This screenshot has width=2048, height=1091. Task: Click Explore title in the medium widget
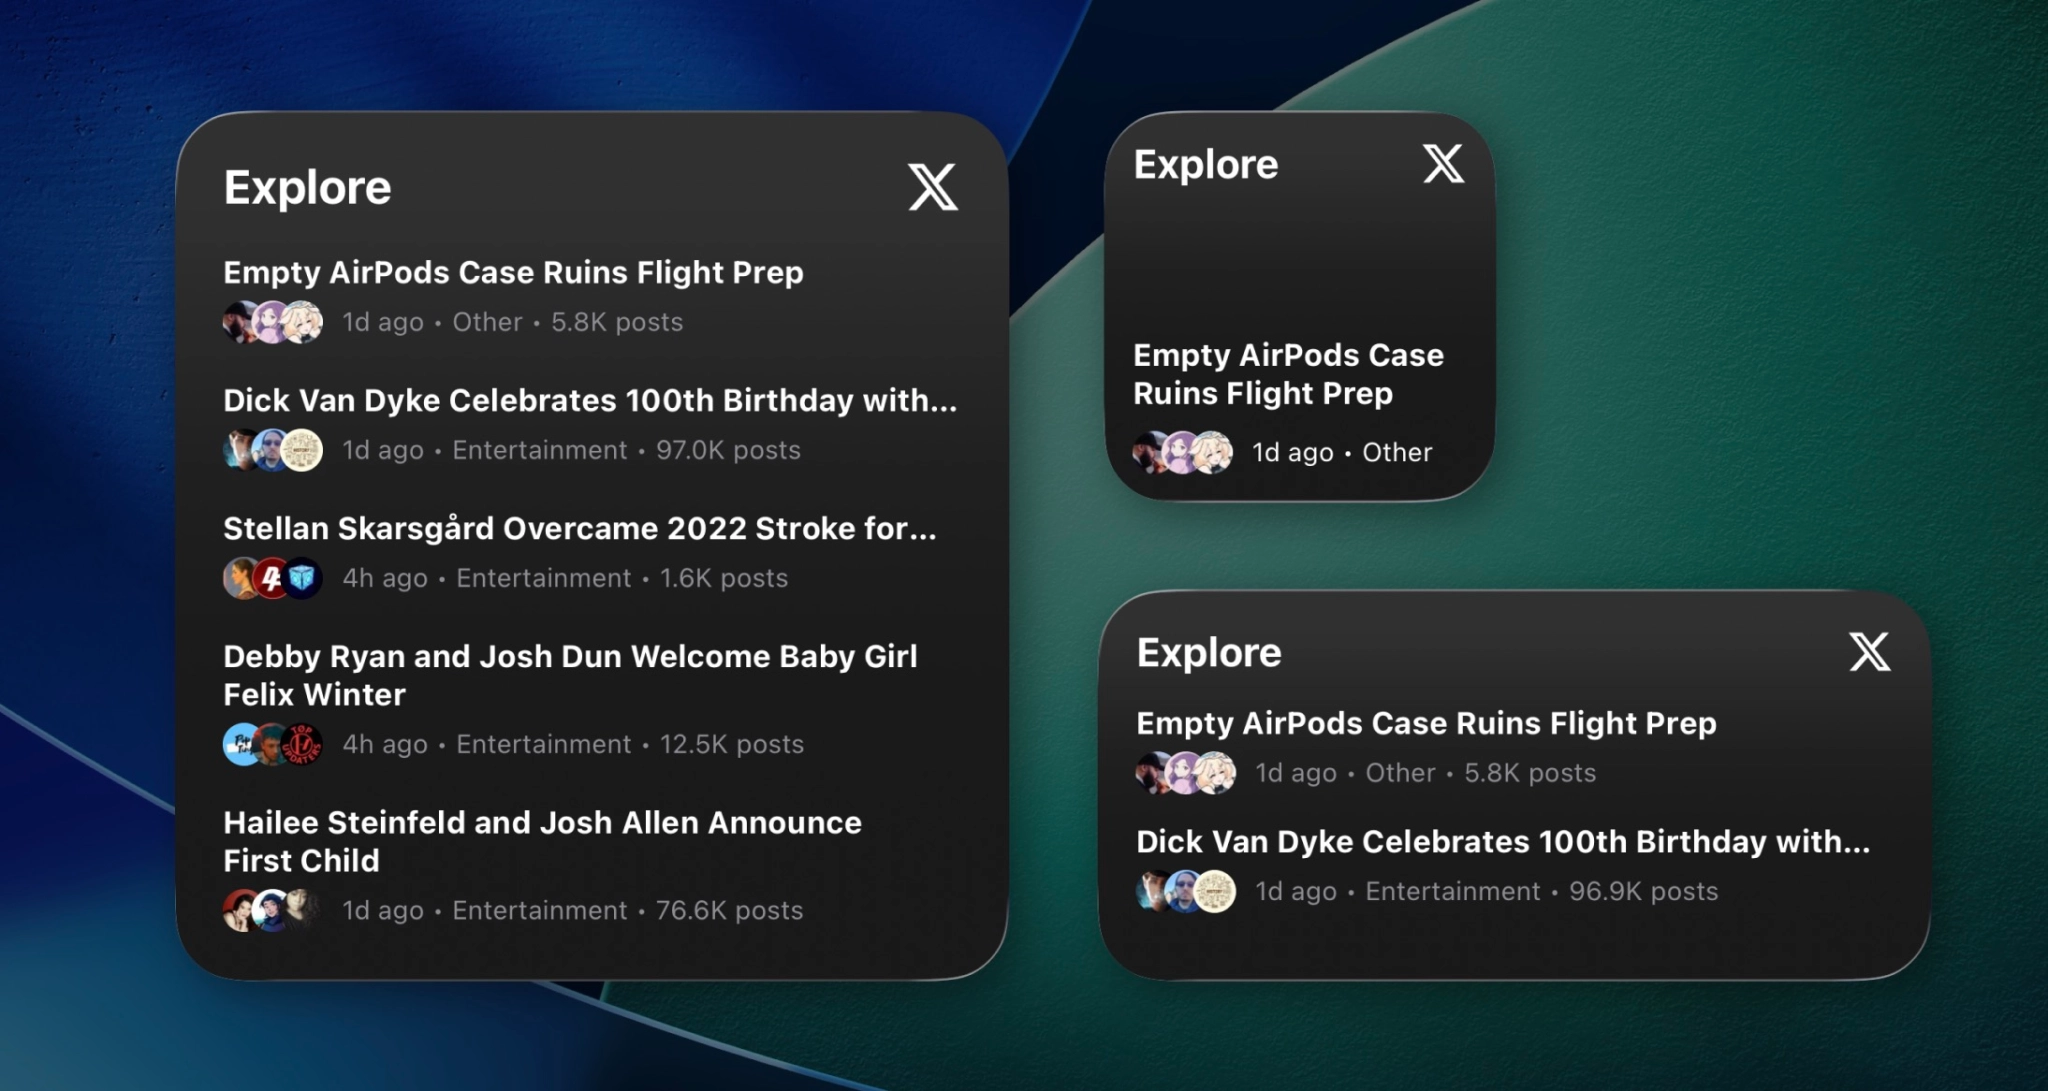[x=1208, y=652]
